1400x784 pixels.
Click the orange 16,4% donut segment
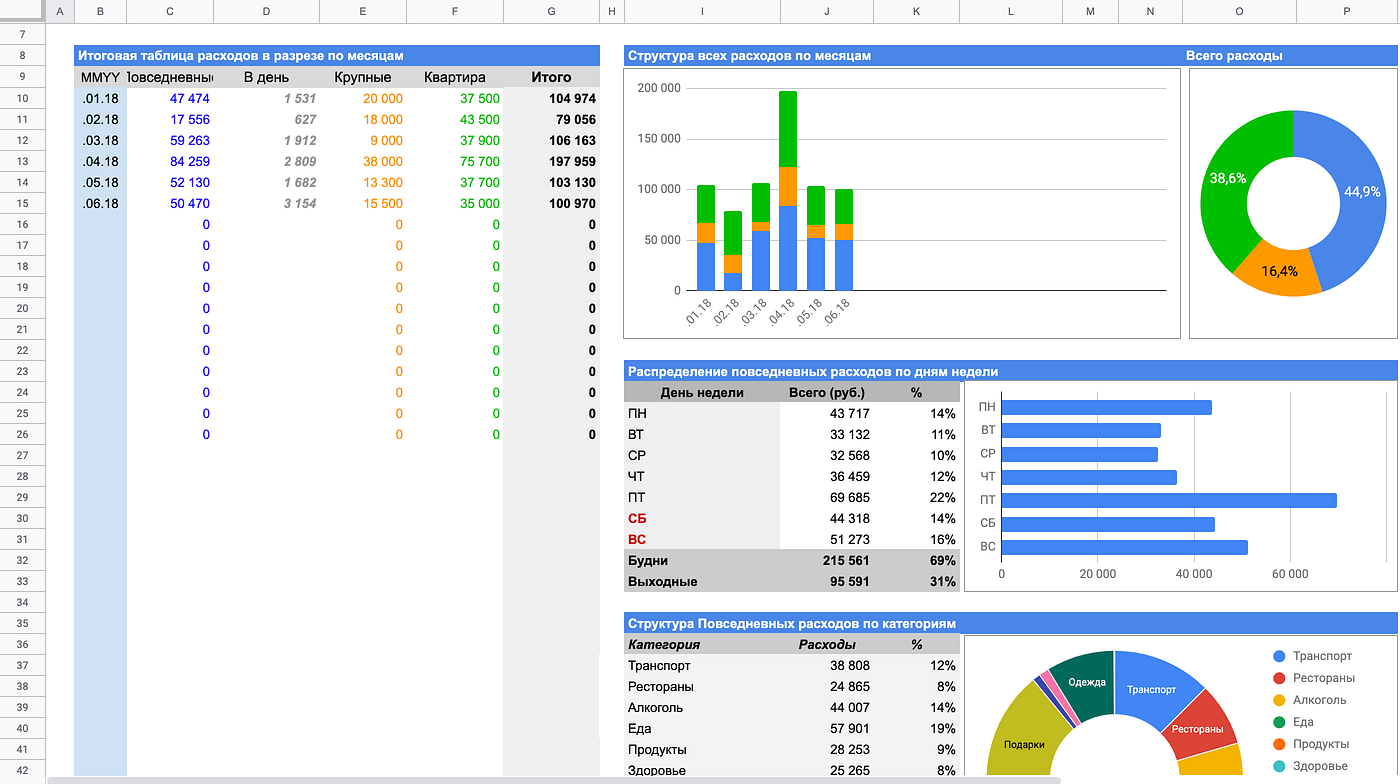1278,270
